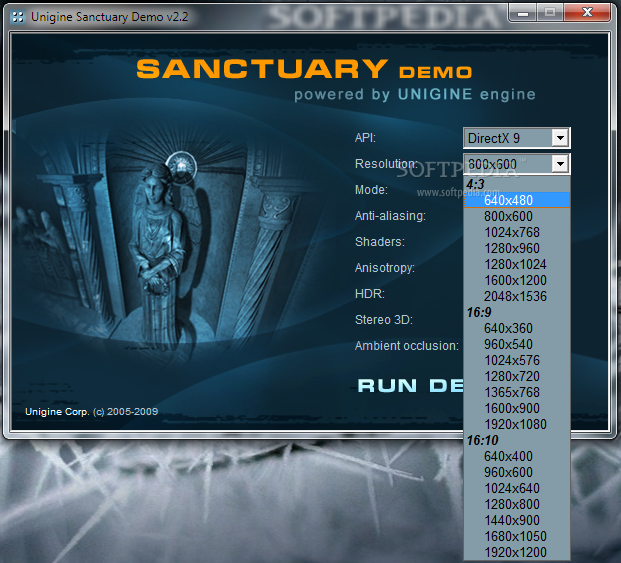Click the disabled maximize window button
This screenshot has height=563, width=621.
(550, 13)
